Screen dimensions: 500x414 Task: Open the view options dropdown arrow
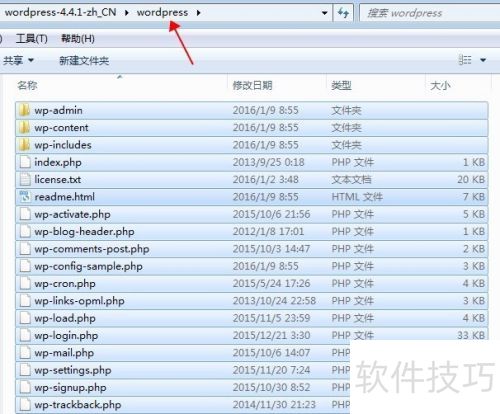[x=483, y=60]
